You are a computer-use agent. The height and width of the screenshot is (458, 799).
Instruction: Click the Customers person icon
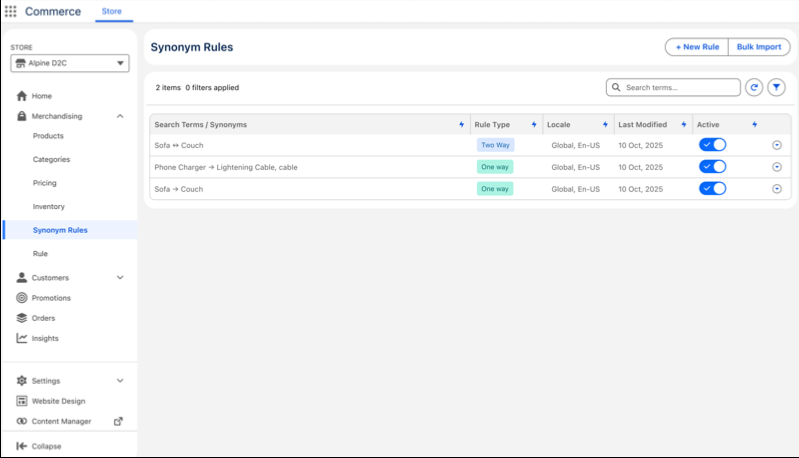(x=21, y=278)
